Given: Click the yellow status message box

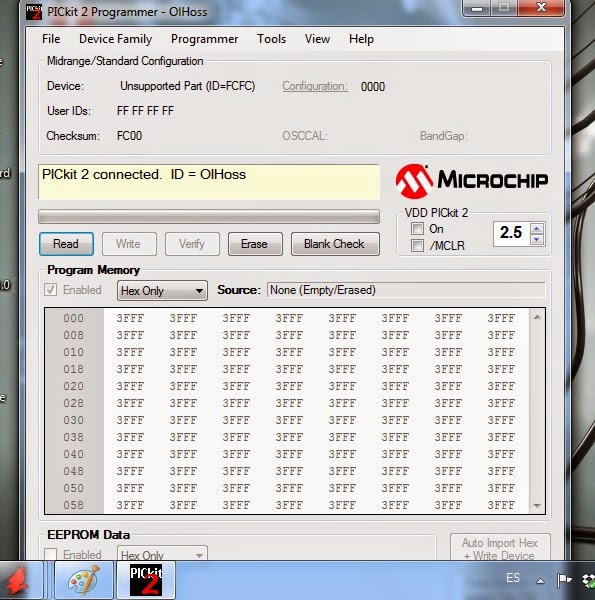Looking at the screenshot, I should [209, 182].
